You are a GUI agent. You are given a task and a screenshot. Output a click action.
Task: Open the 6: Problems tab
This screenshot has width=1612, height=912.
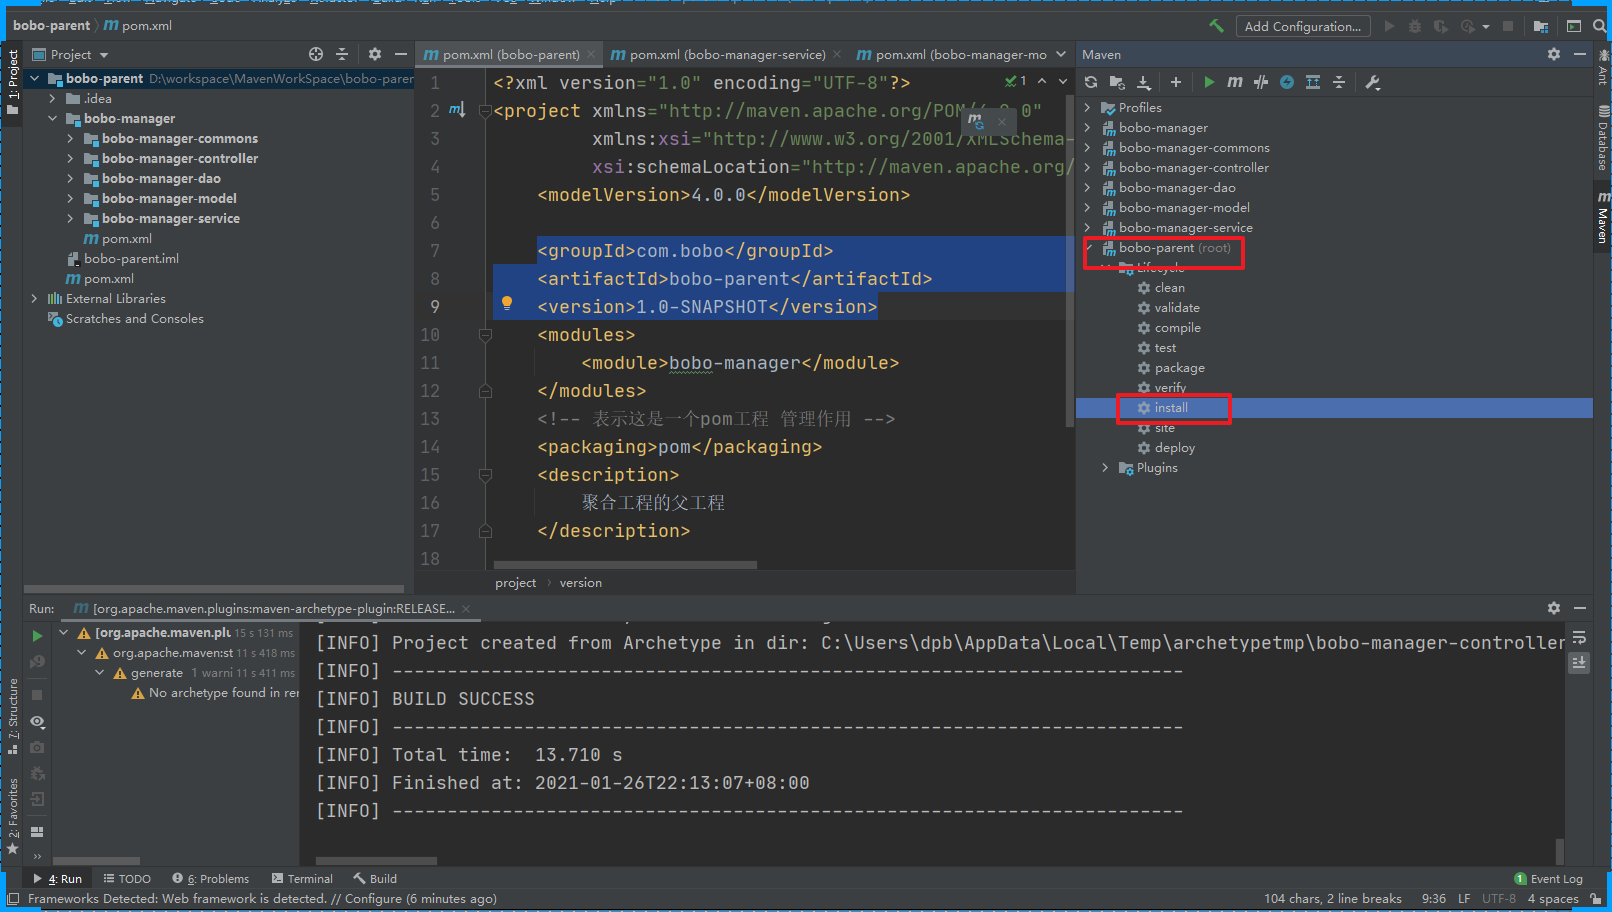[x=211, y=879]
